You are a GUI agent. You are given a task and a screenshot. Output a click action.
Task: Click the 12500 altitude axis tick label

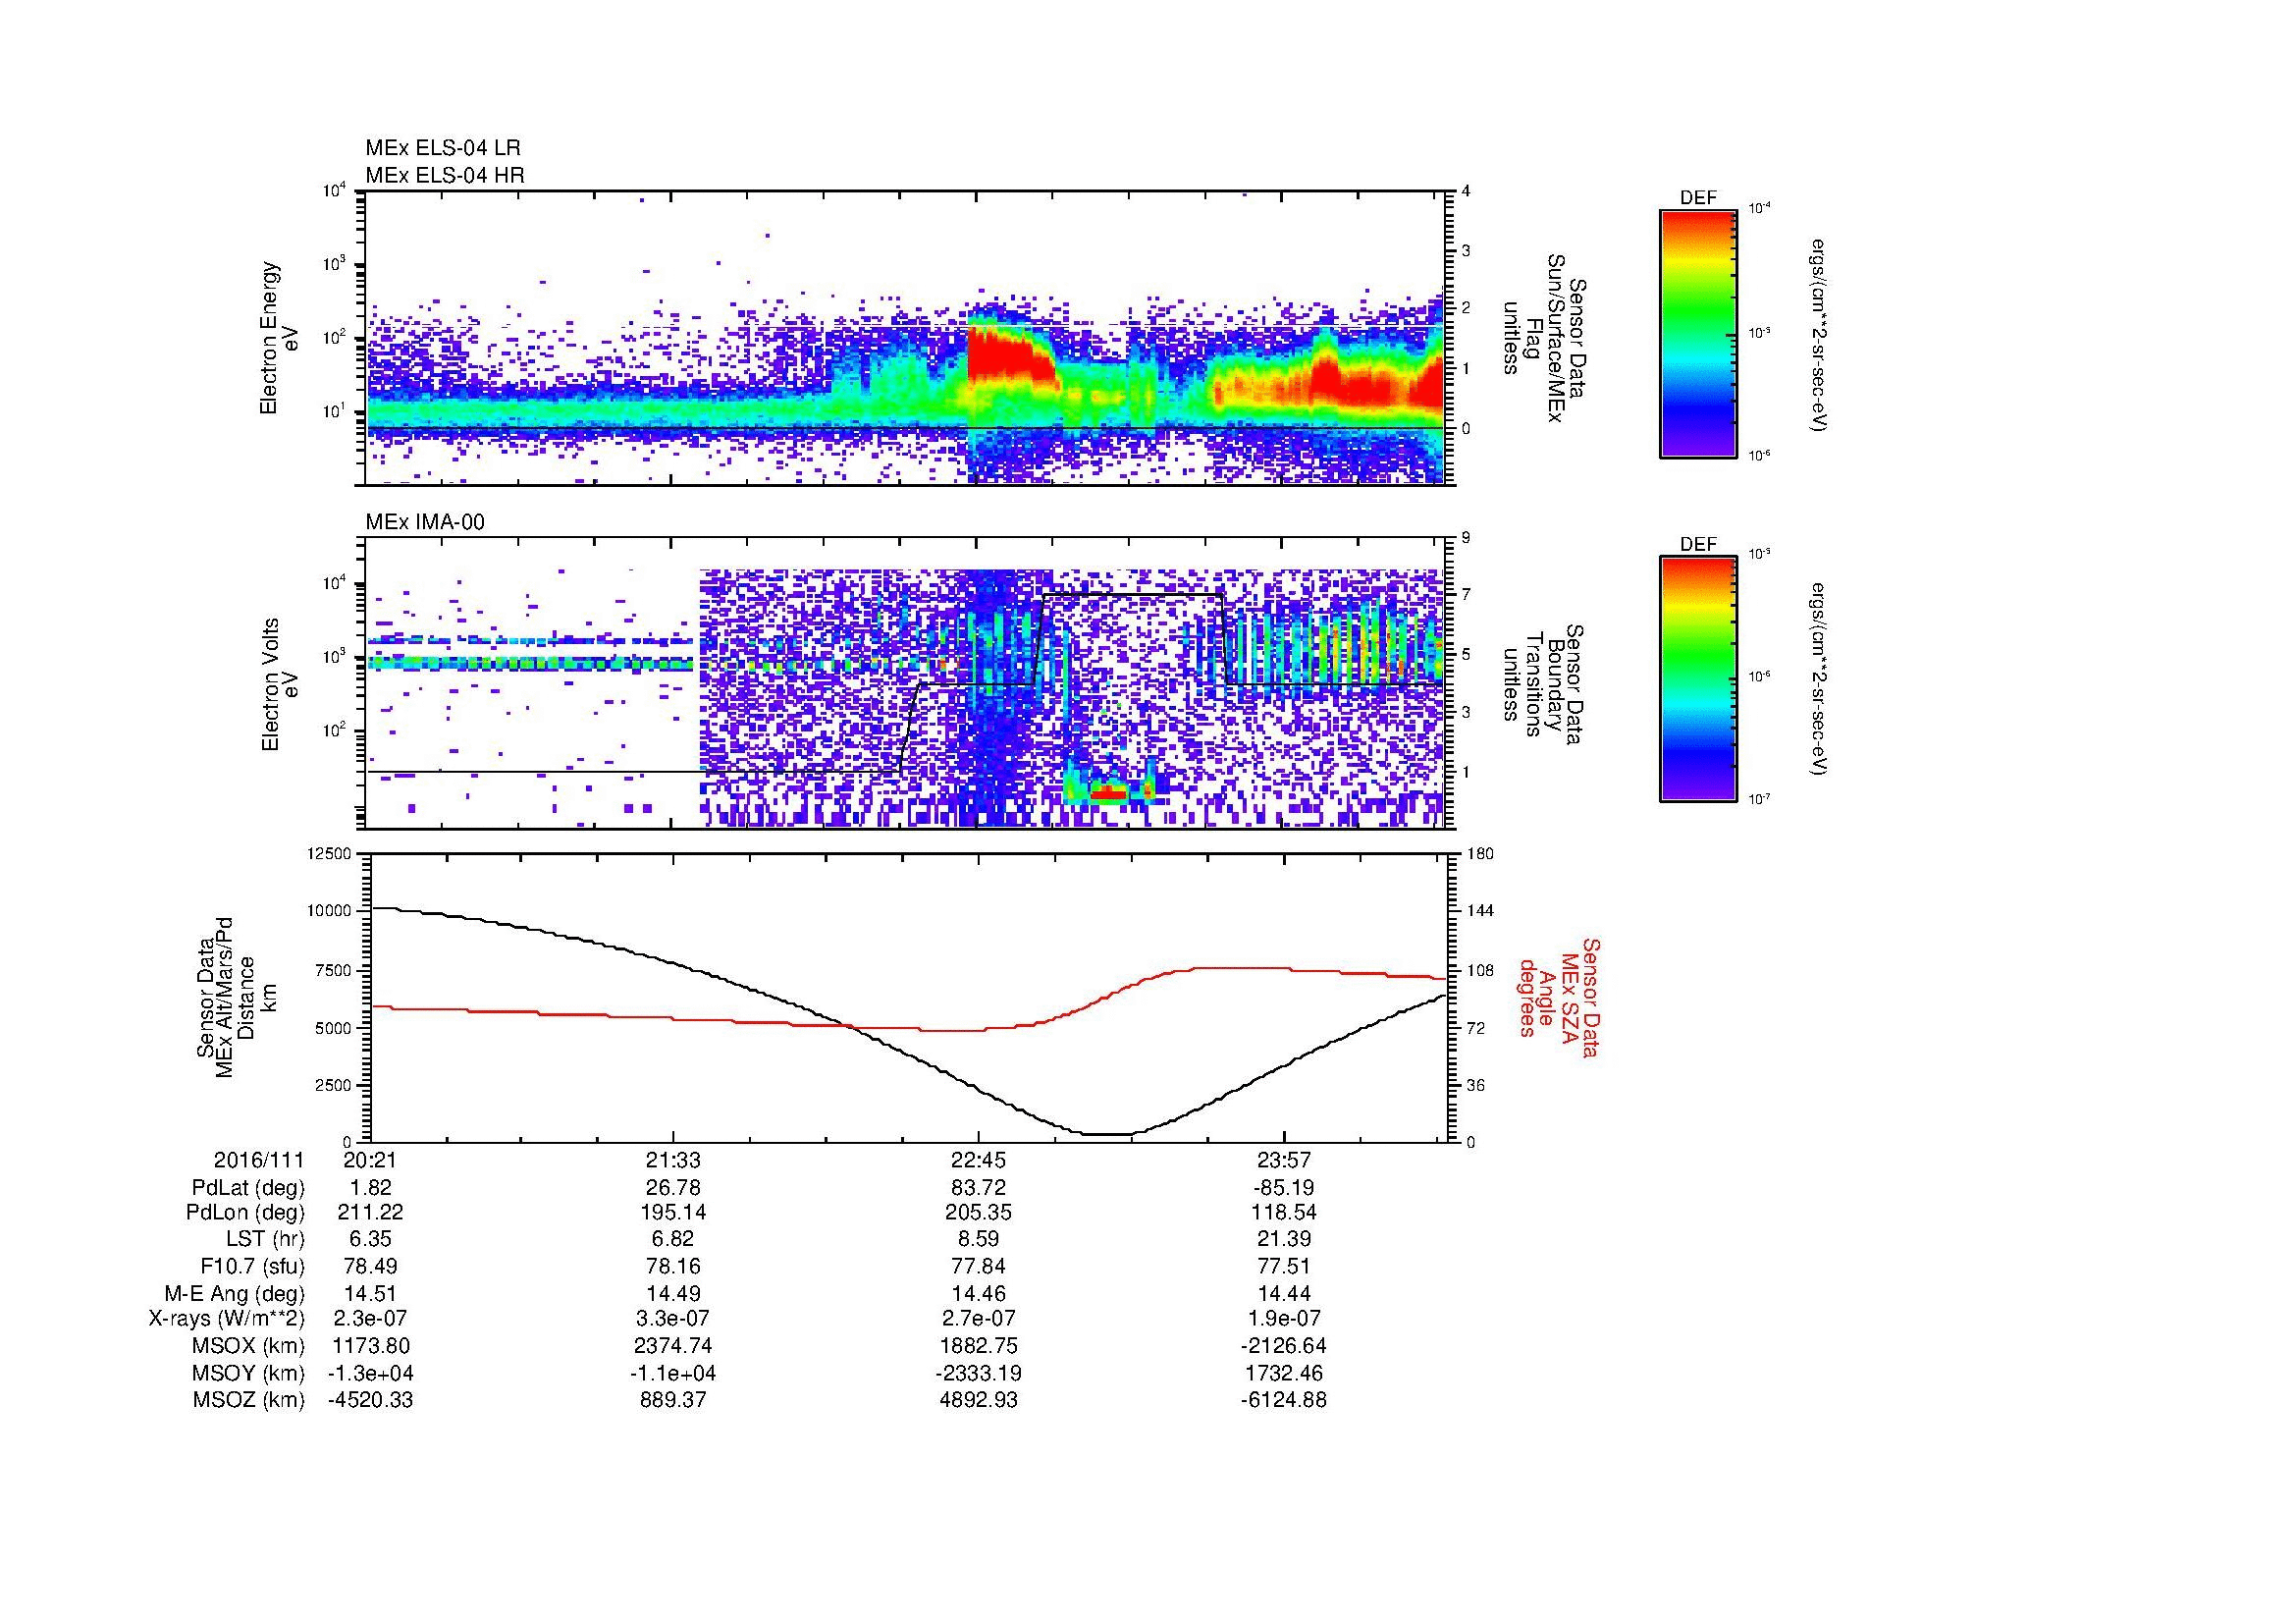pos(329,853)
